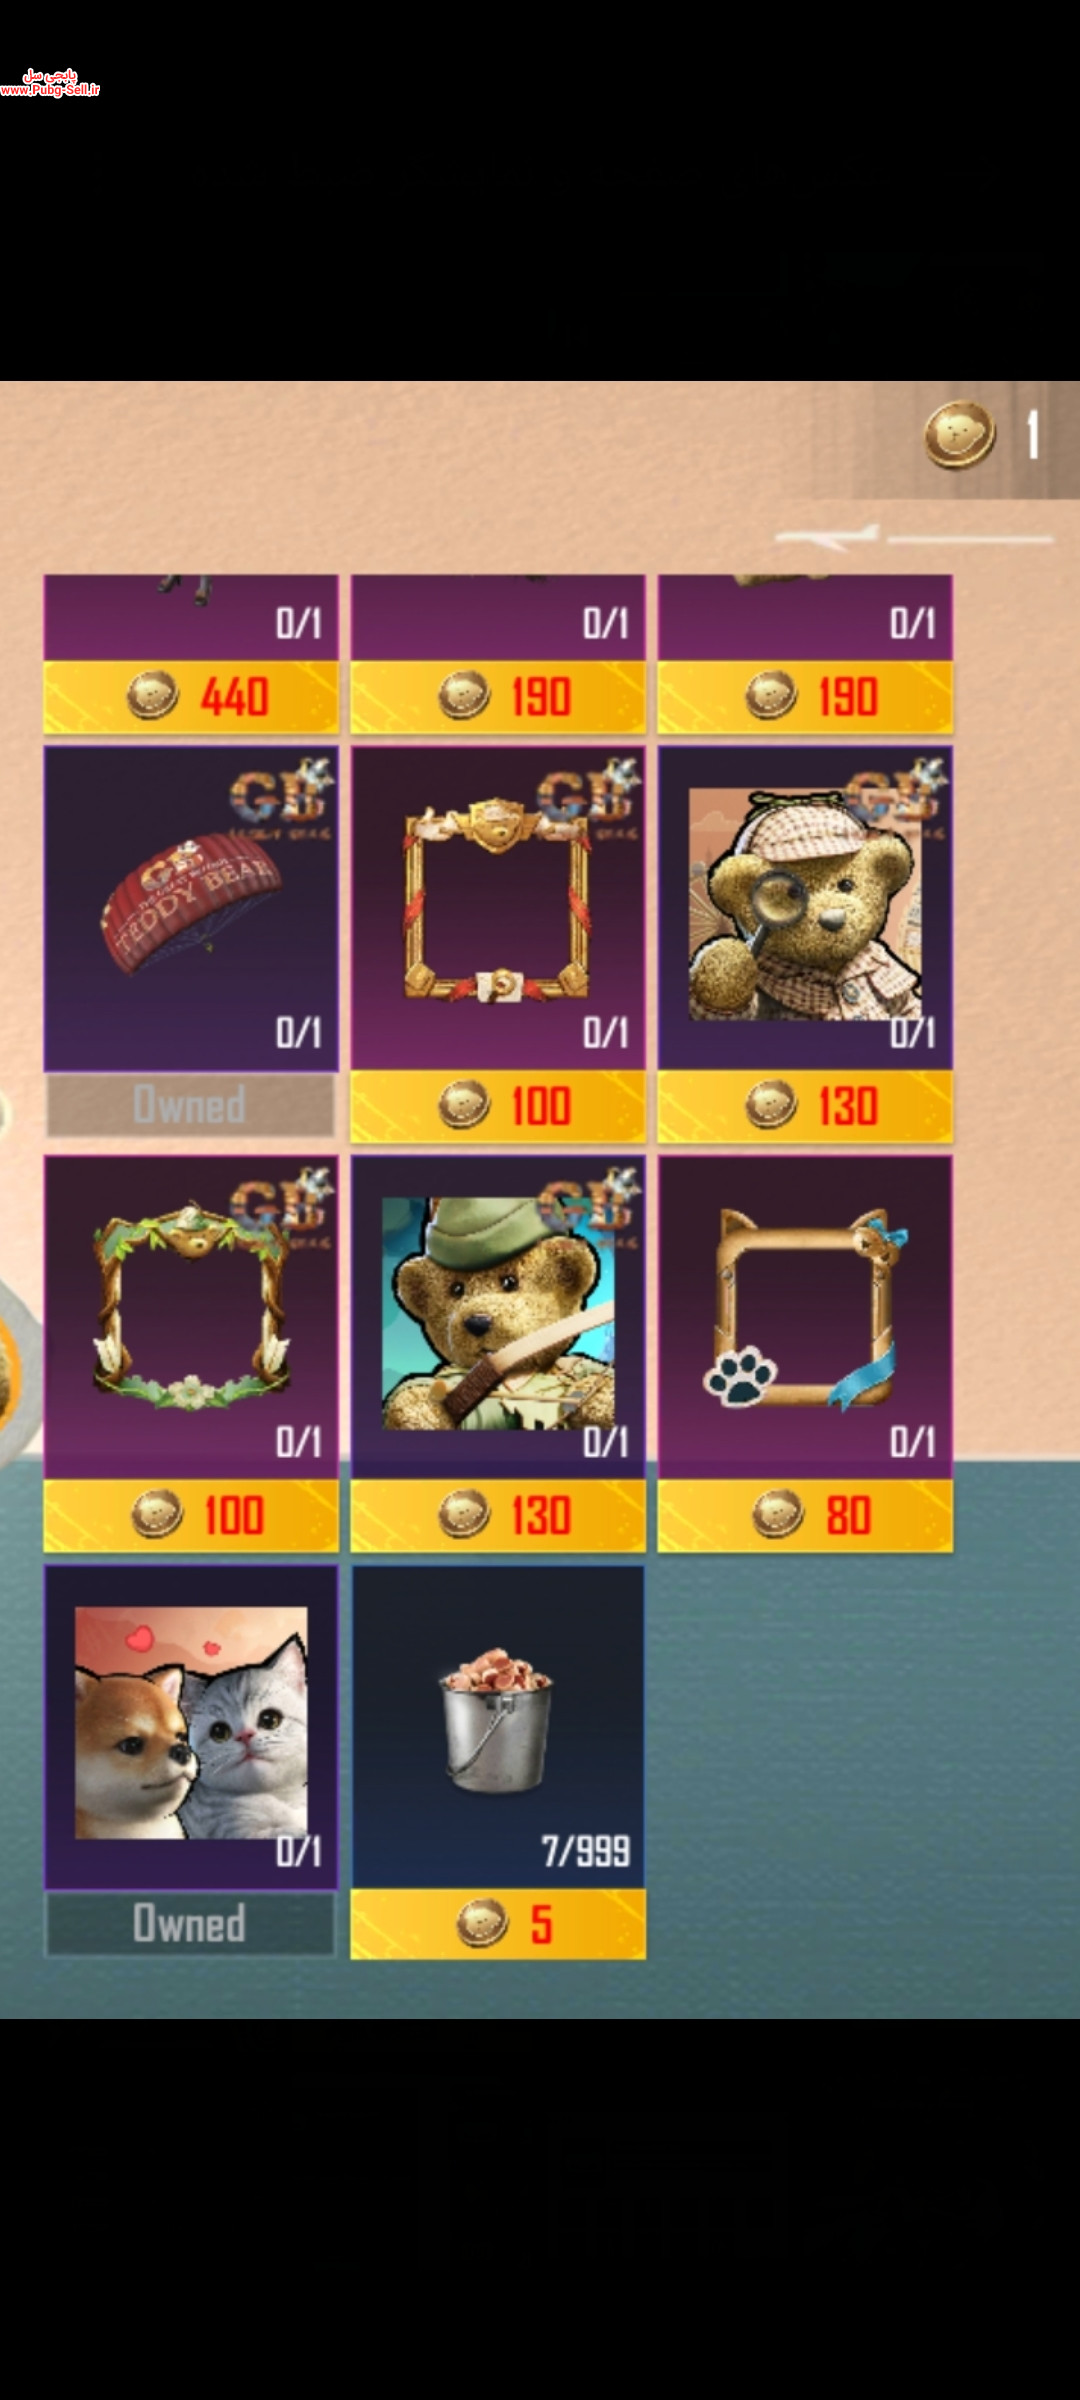Image resolution: width=1080 pixels, height=2400 pixels.
Task: Buy the cat-ear frame for 80
Action: 805,1515
